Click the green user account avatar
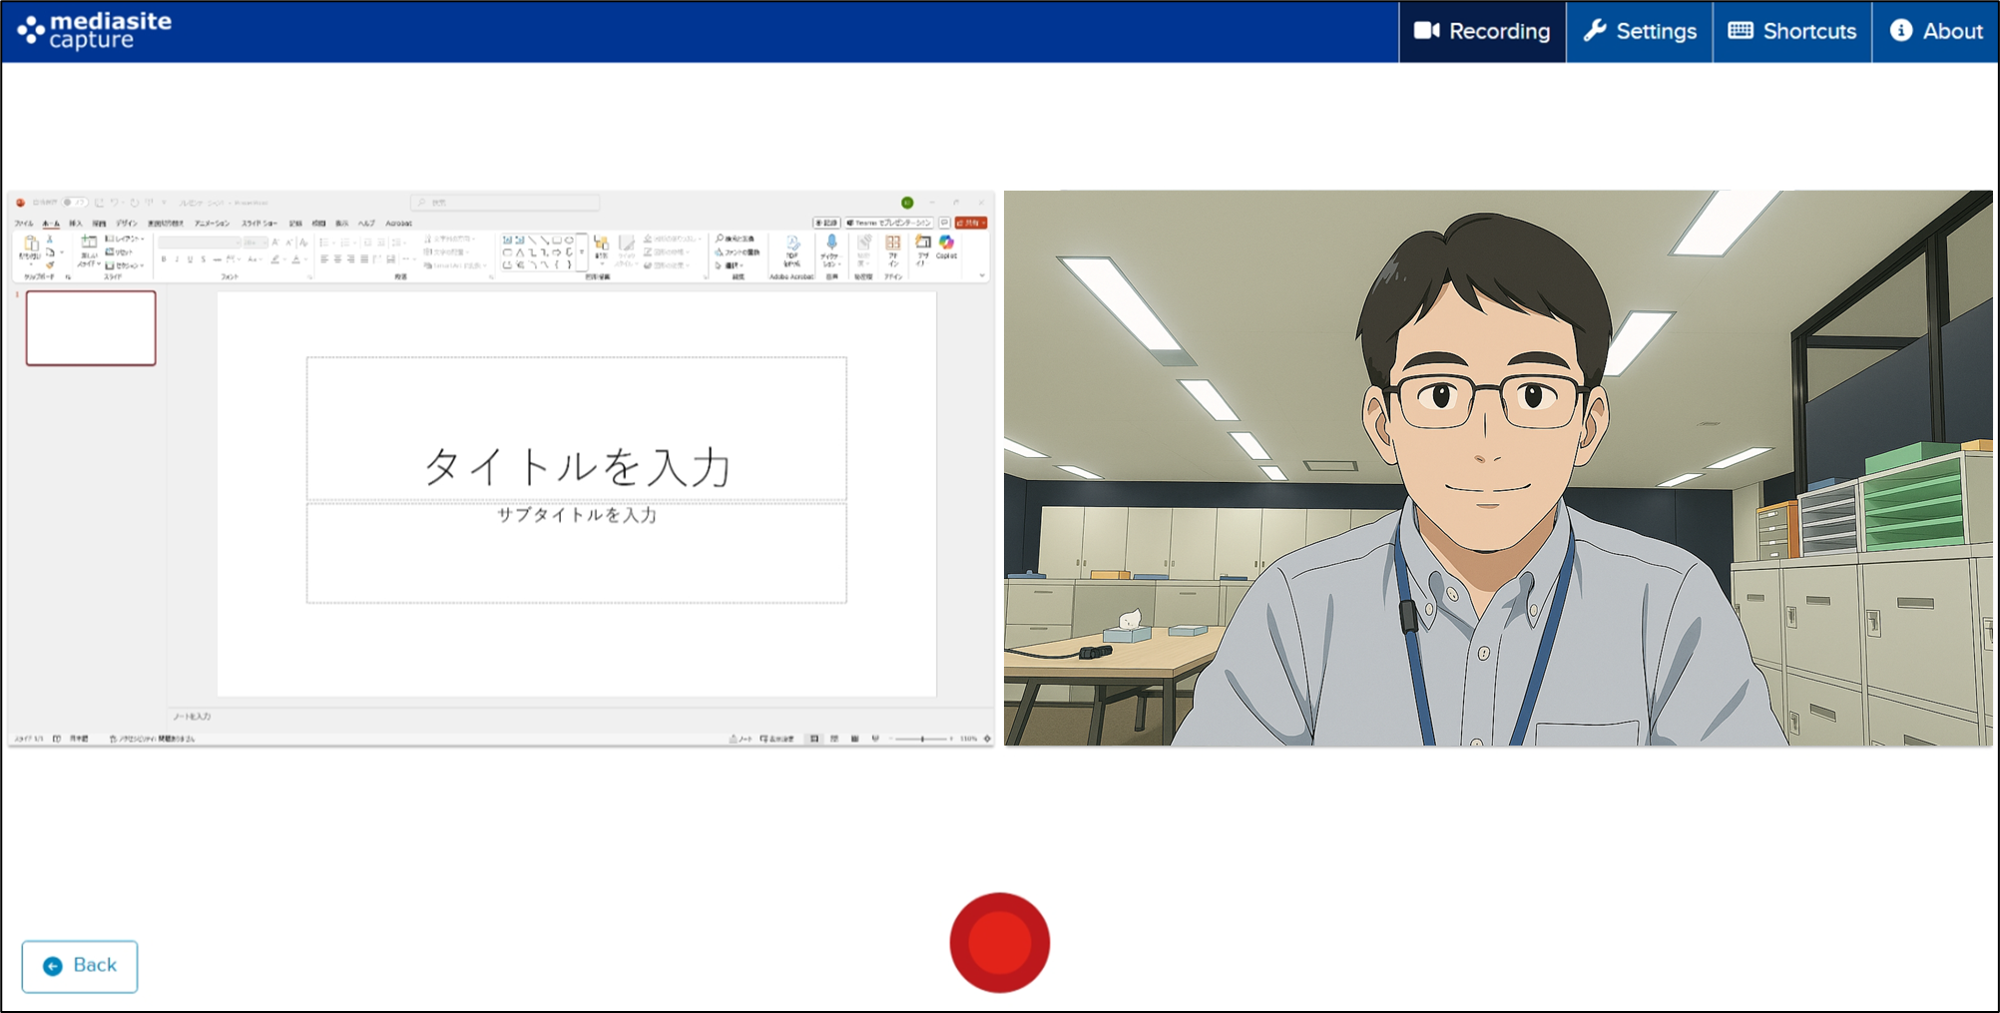The image size is (2000, 1013). point(907,203)
